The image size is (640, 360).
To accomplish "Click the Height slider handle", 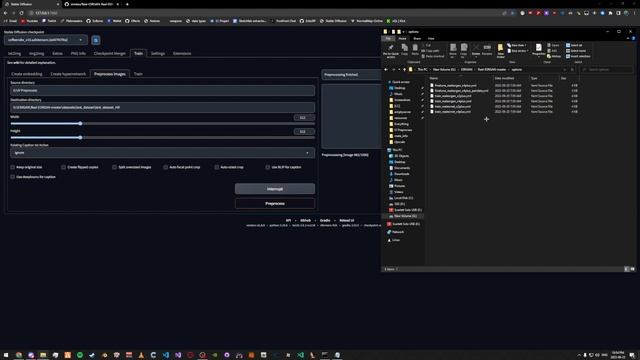I will (80, 138).
